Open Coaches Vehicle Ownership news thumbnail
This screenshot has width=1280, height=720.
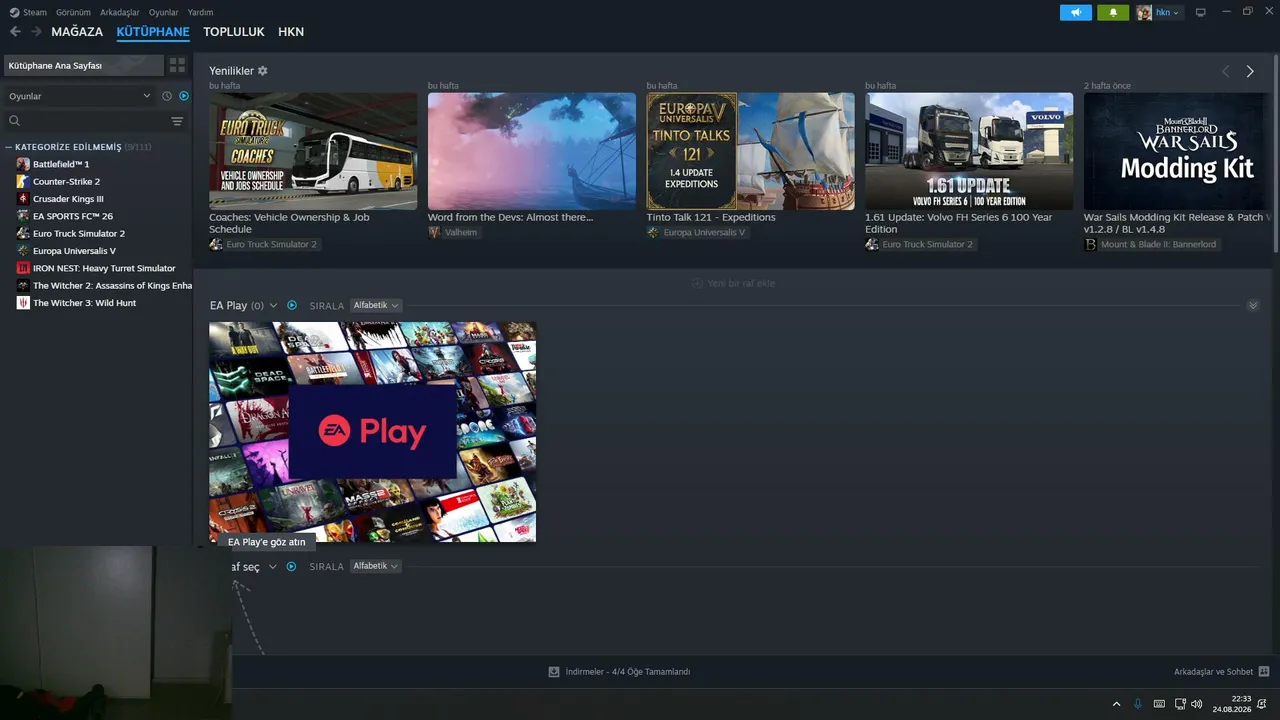(313, 151)
